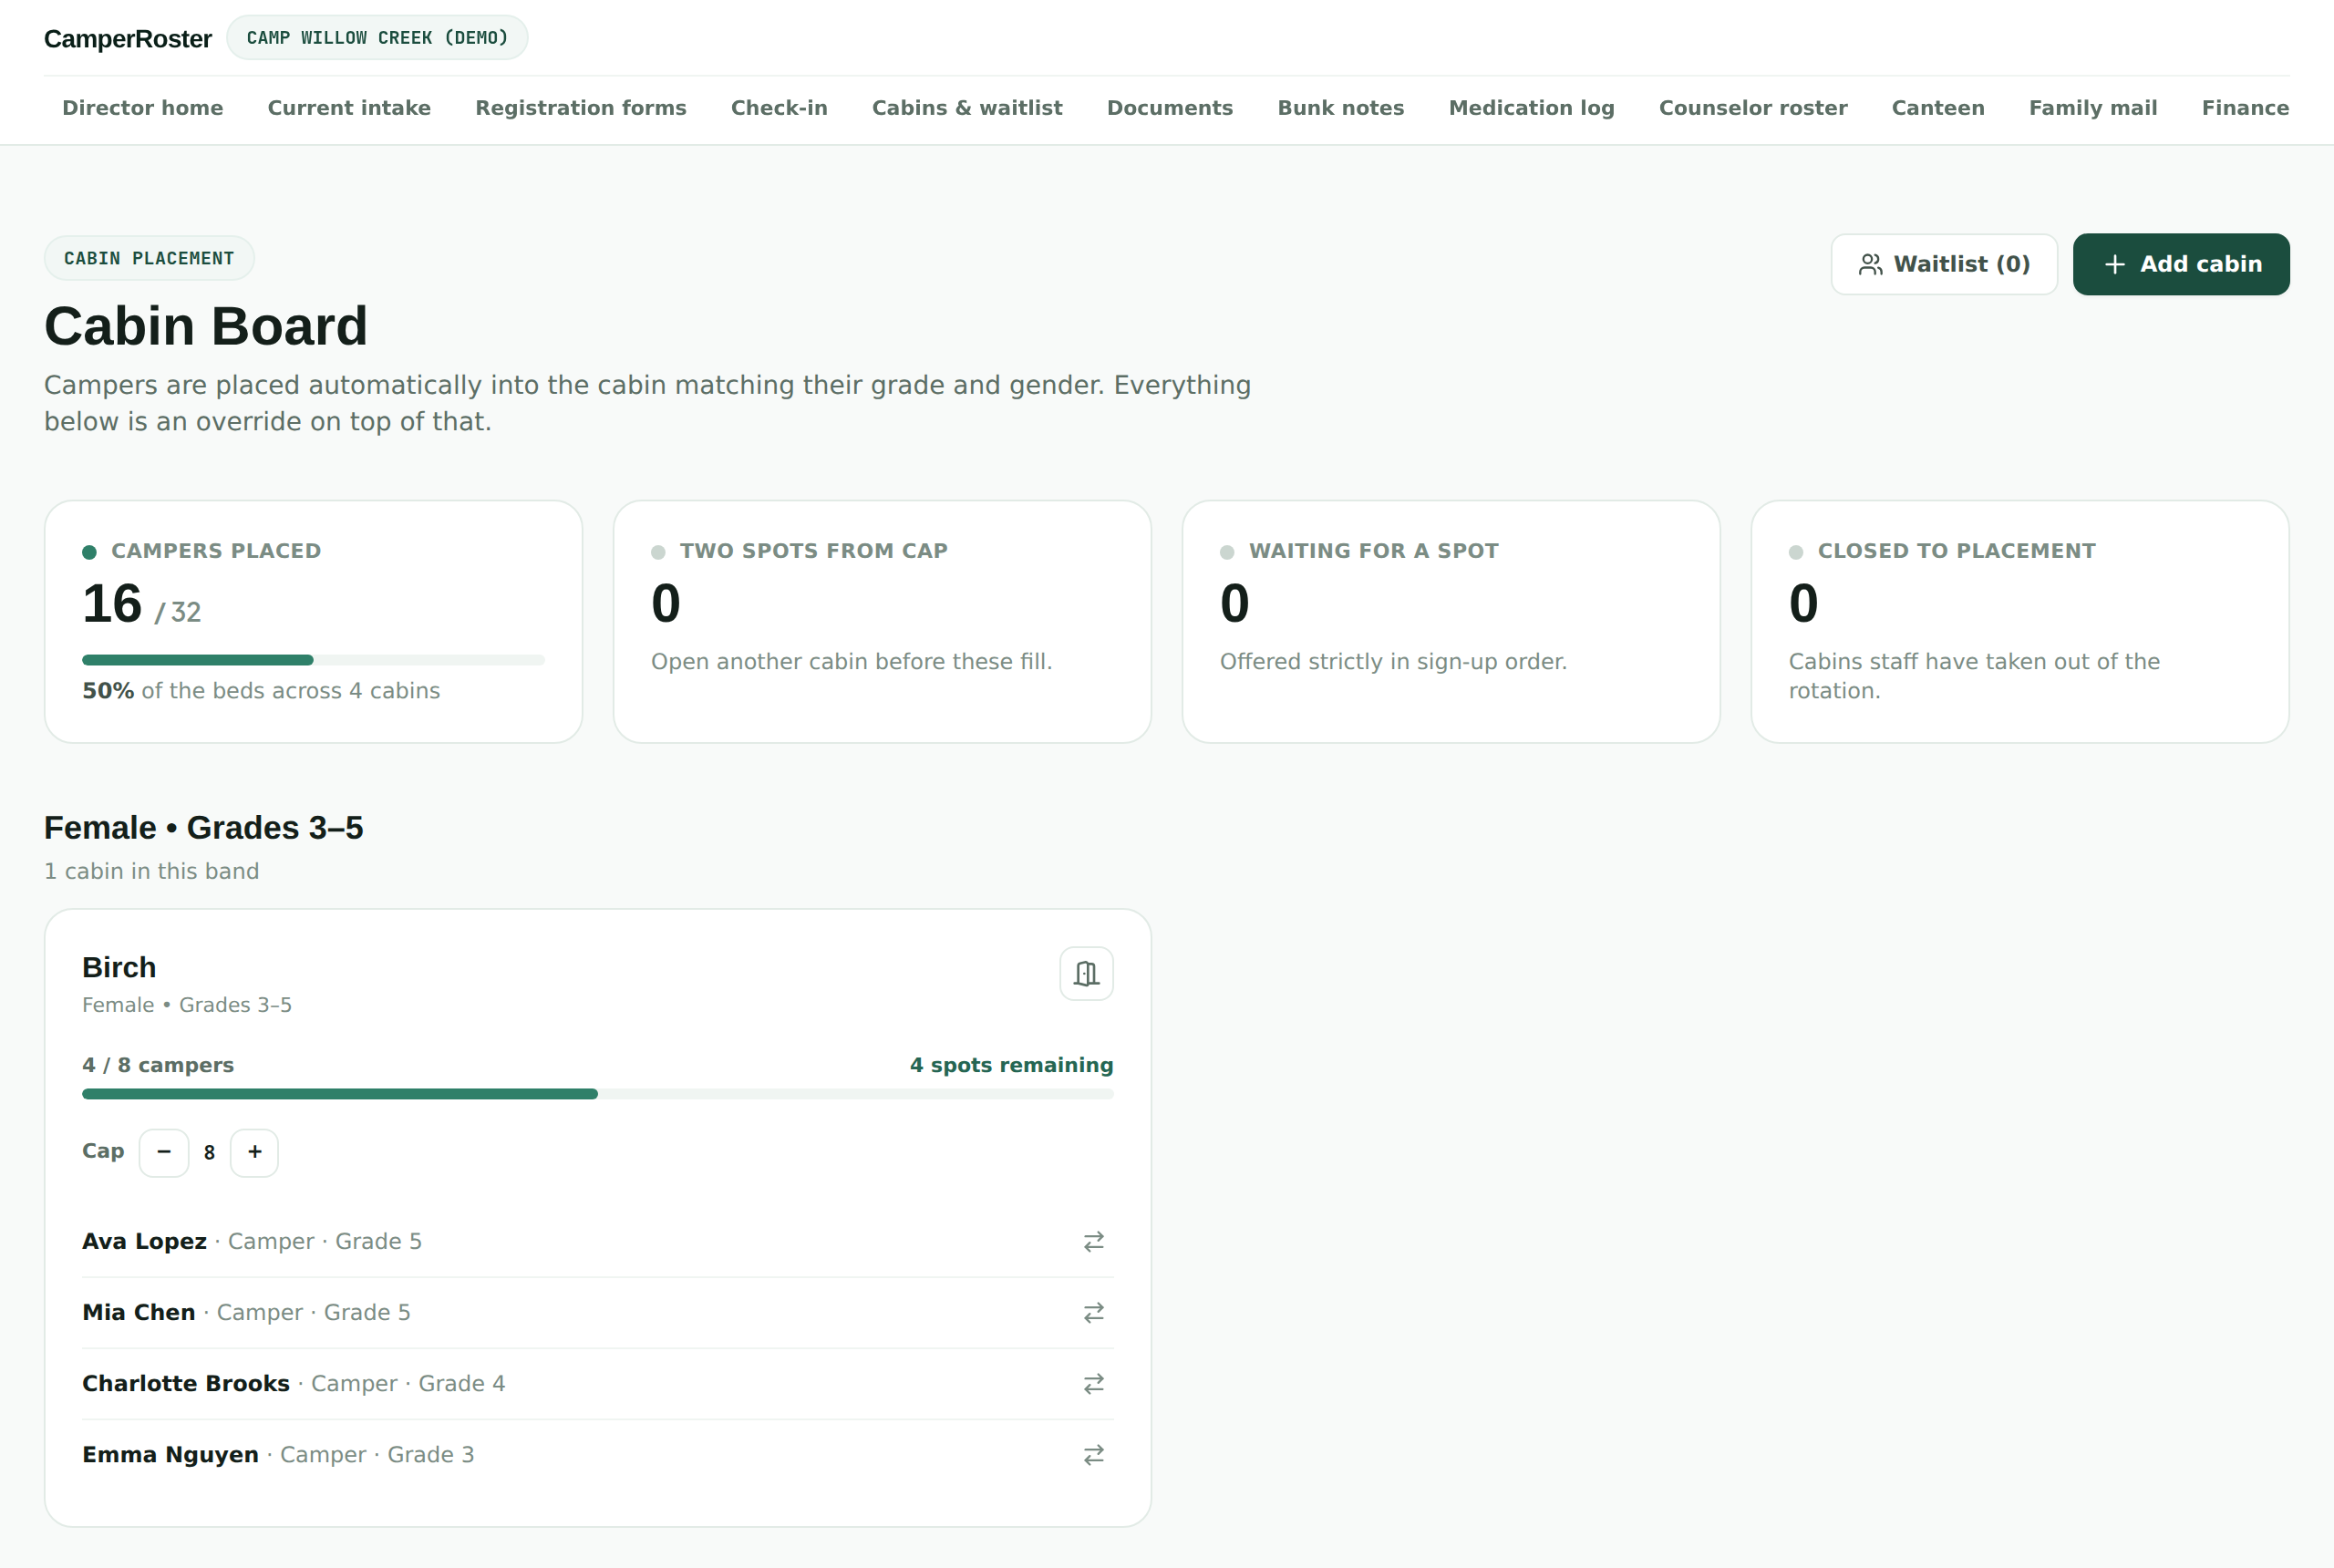The height and width of the screenshot is (1568, 2334).
Task: Go to Canteen page
Action: click(x=1938, y=108)
